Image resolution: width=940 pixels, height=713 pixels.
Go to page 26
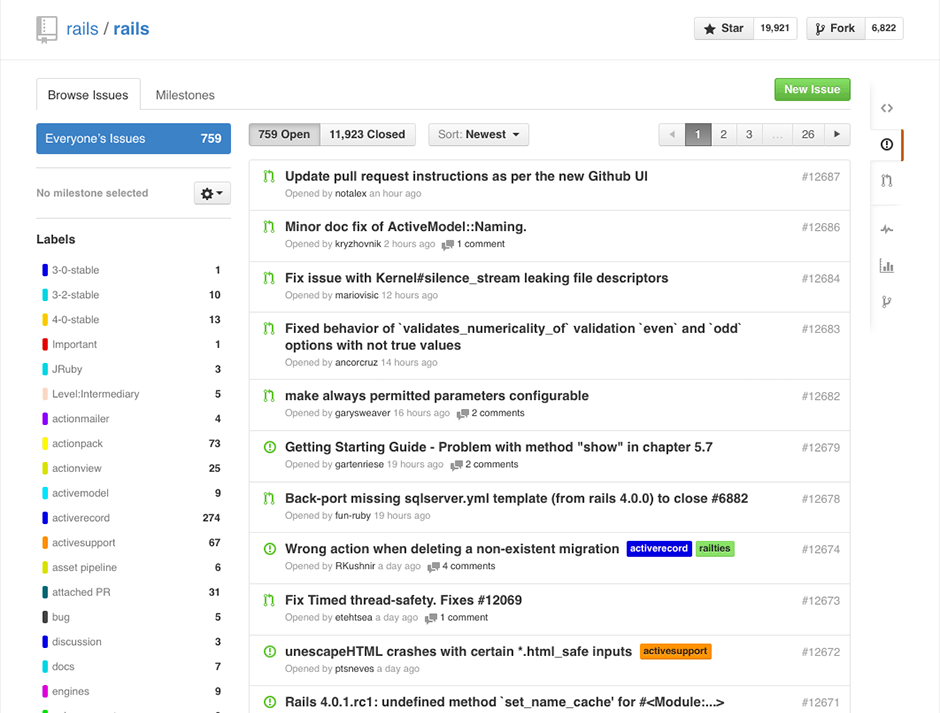pyautogui.click(x=808, y=134)
